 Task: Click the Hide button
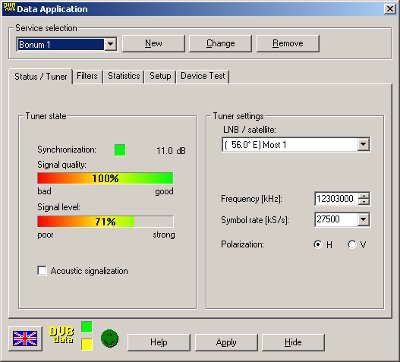click(x=293, y=342)
